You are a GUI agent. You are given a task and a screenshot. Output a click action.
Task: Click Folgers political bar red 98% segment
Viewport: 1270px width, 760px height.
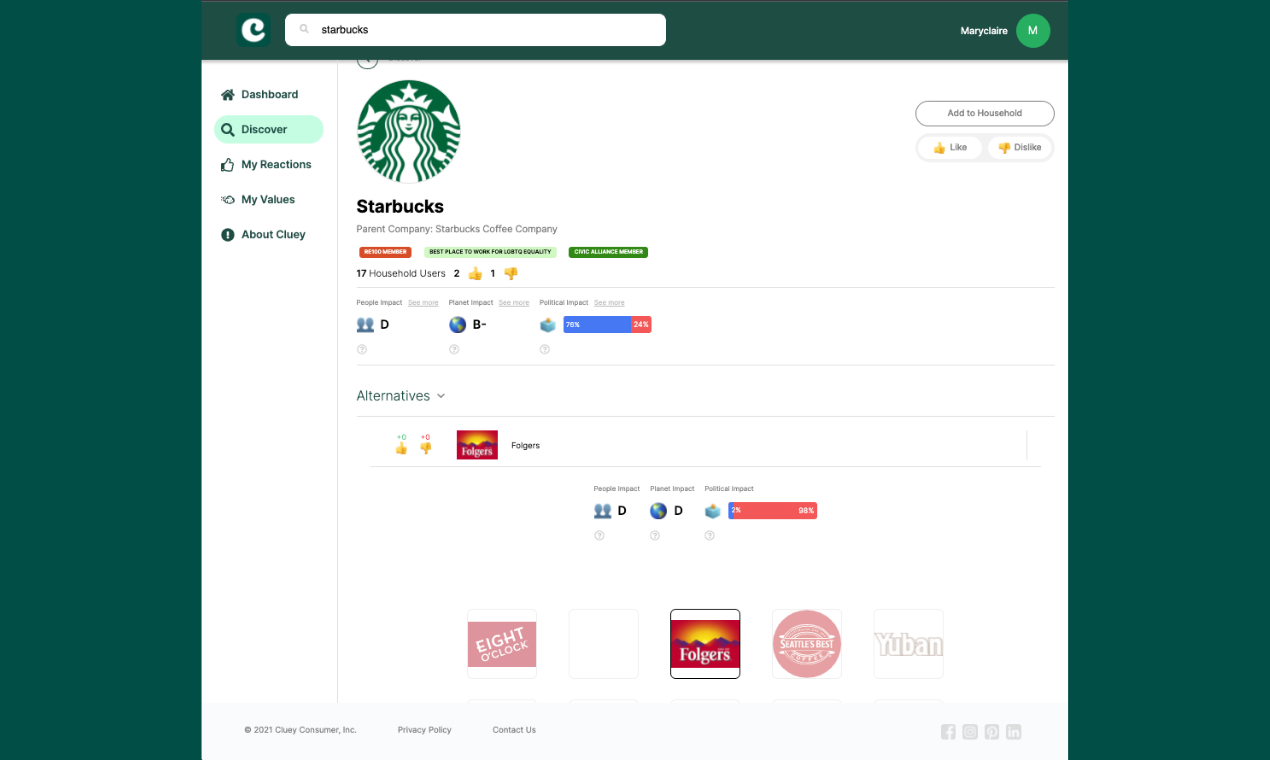[x=775, y=511]
